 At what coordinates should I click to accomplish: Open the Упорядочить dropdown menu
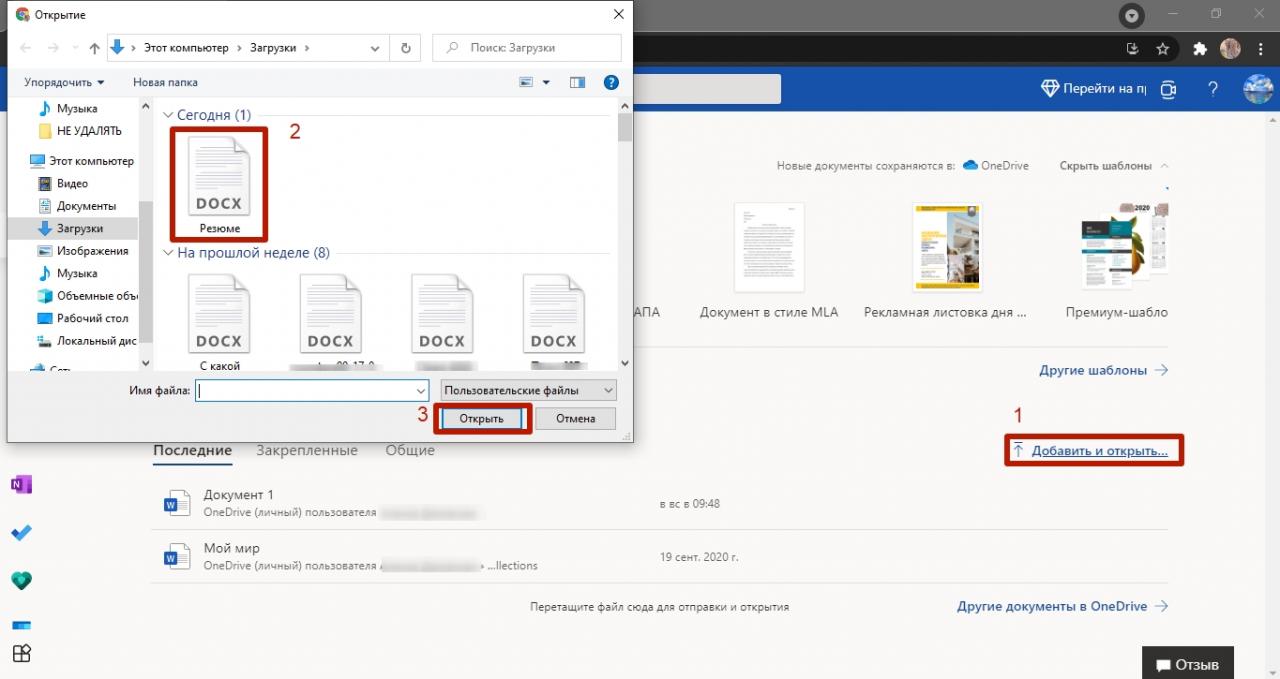coord(64,82)
